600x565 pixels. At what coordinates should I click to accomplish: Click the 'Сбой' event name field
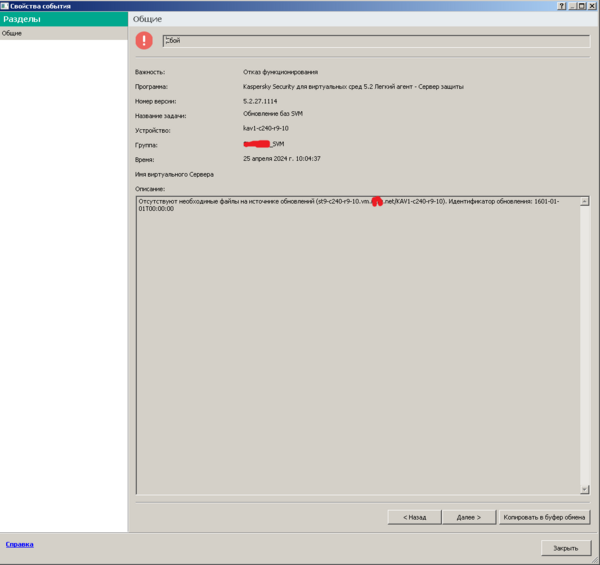click(x=376, y=41)
